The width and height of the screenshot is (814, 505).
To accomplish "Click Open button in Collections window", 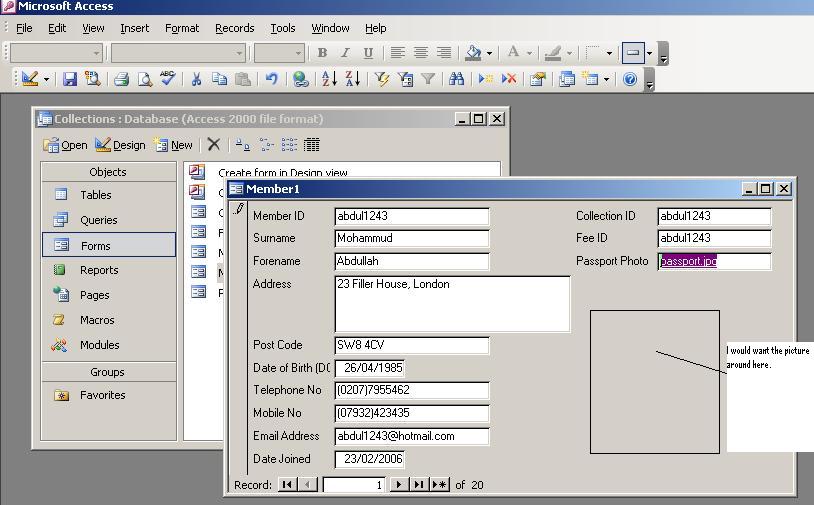I will pyautogui.click(x=65, y=145).
